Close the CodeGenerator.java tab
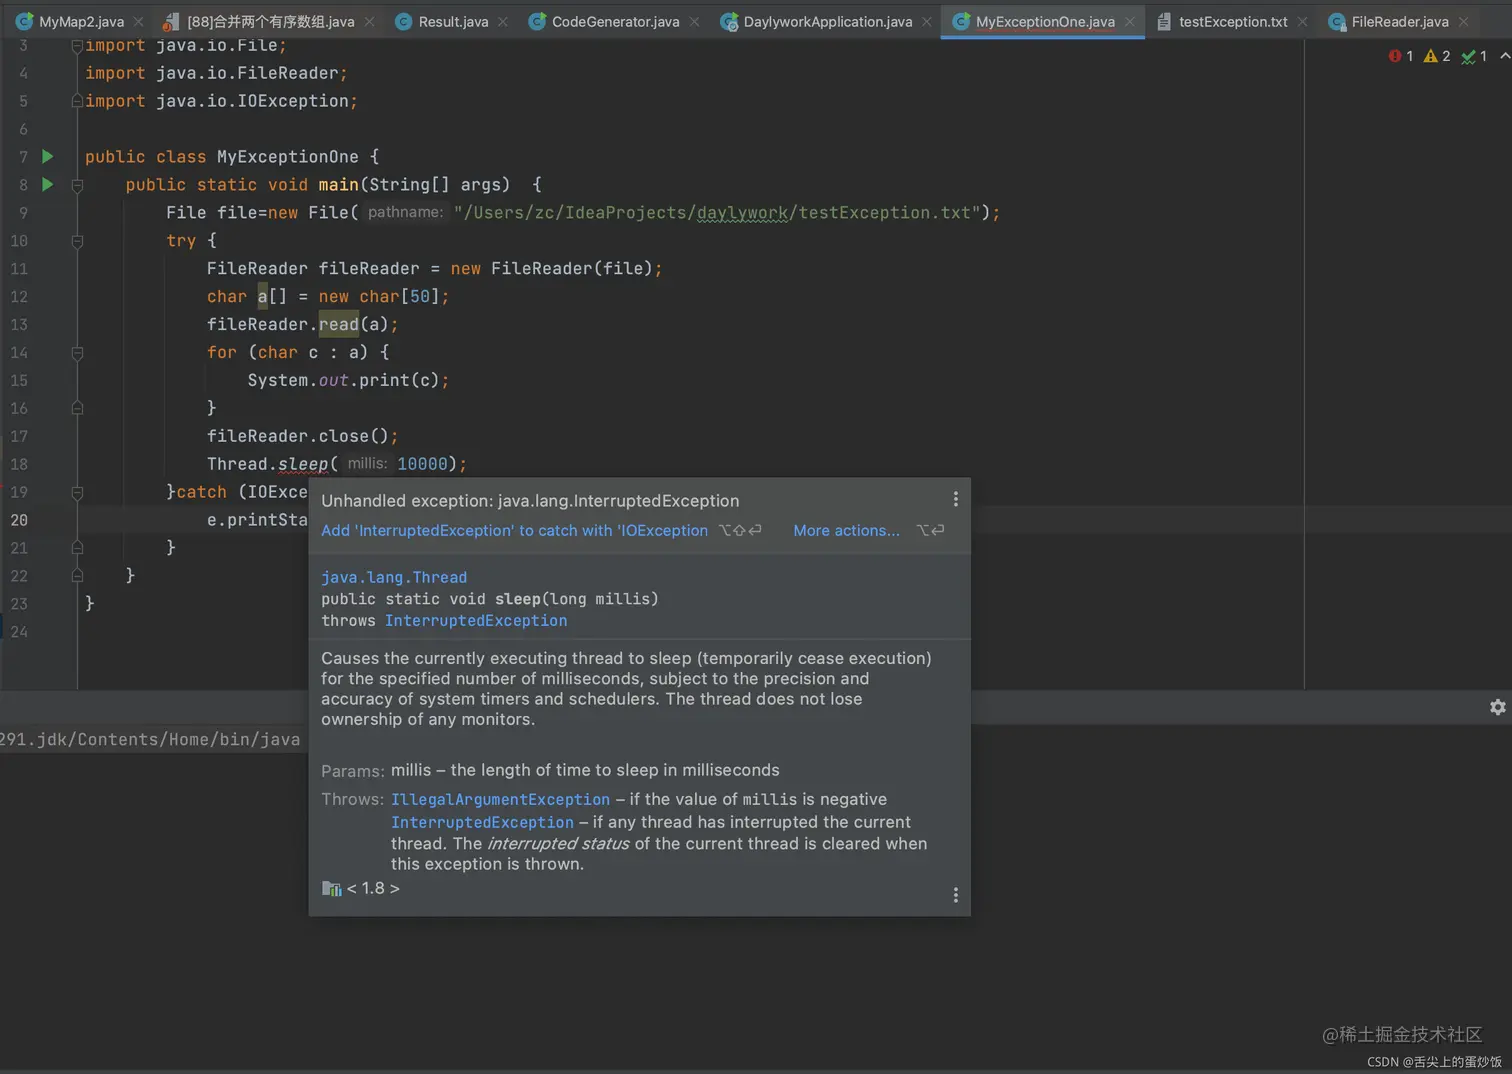This screenshot has height=1074, width=1512. pyautogui.click(x=693, y=21)
